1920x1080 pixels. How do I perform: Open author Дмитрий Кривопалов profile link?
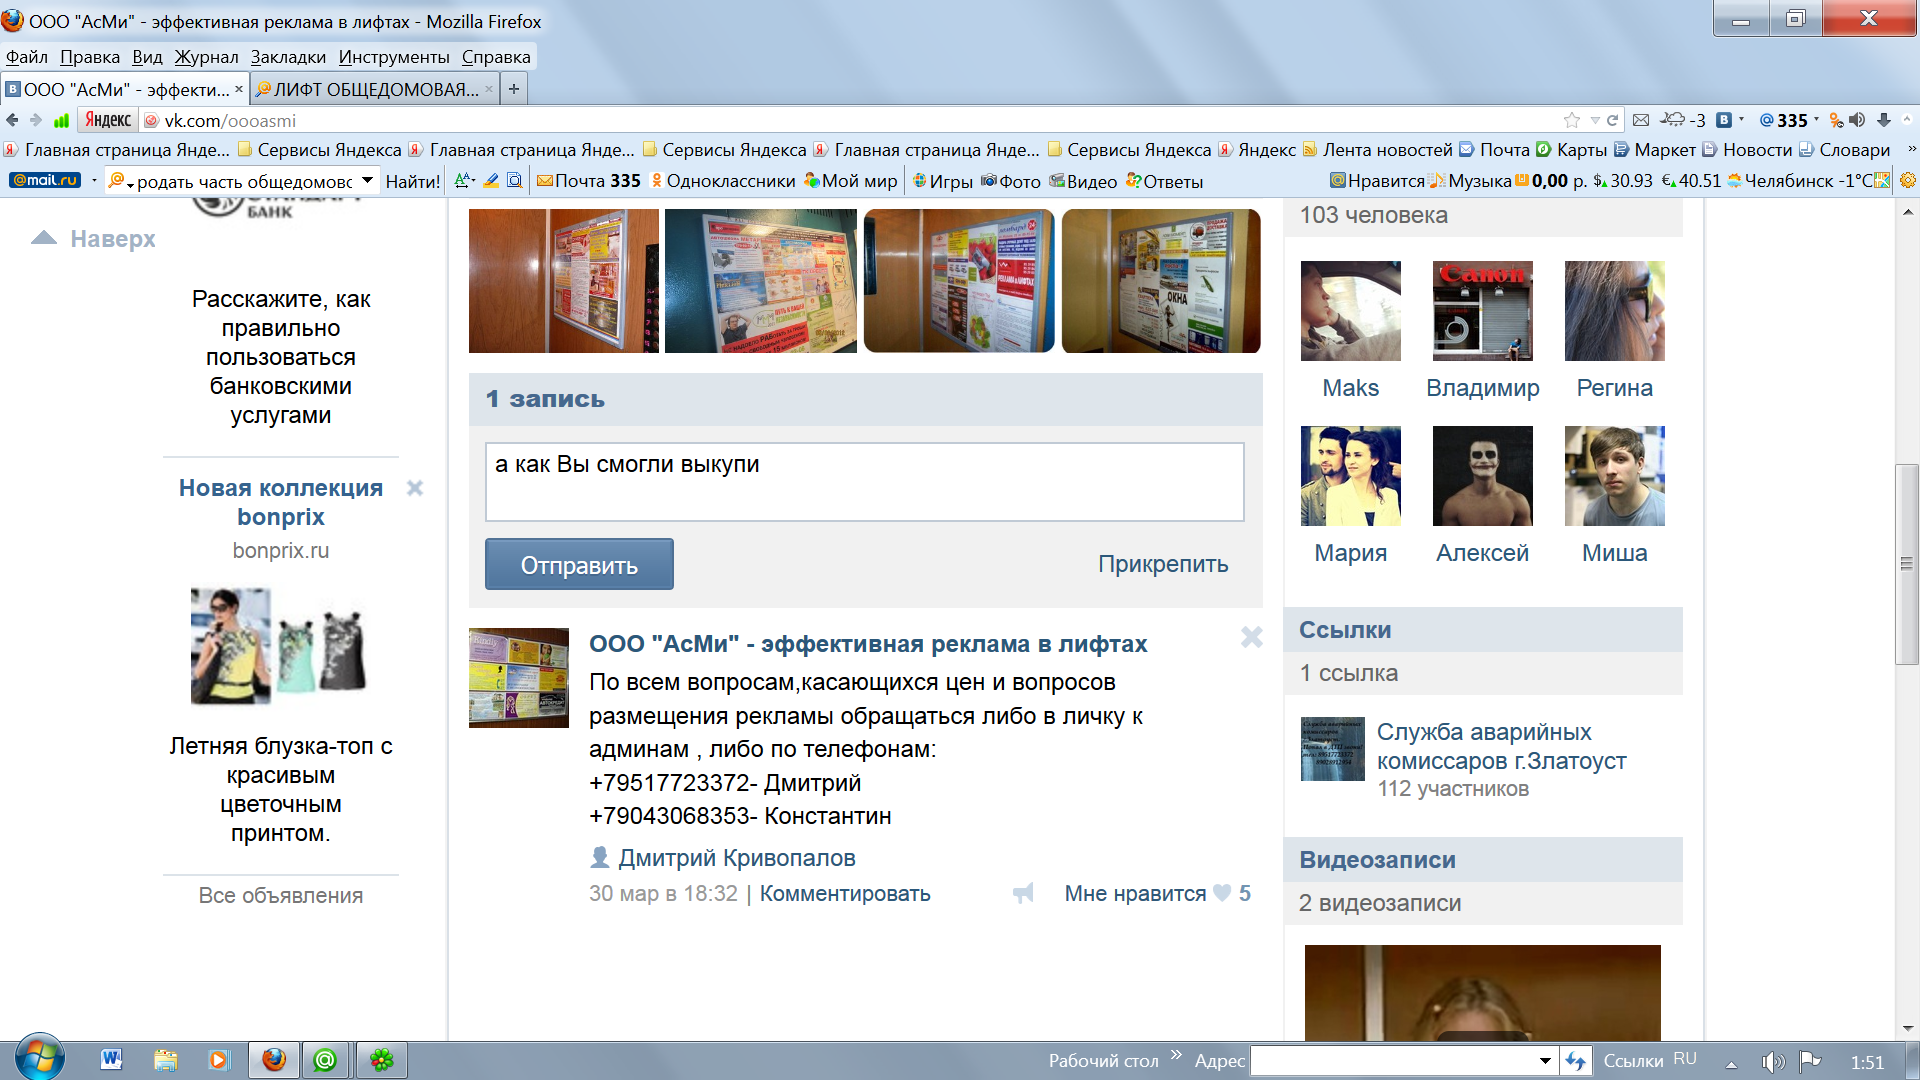736,858
